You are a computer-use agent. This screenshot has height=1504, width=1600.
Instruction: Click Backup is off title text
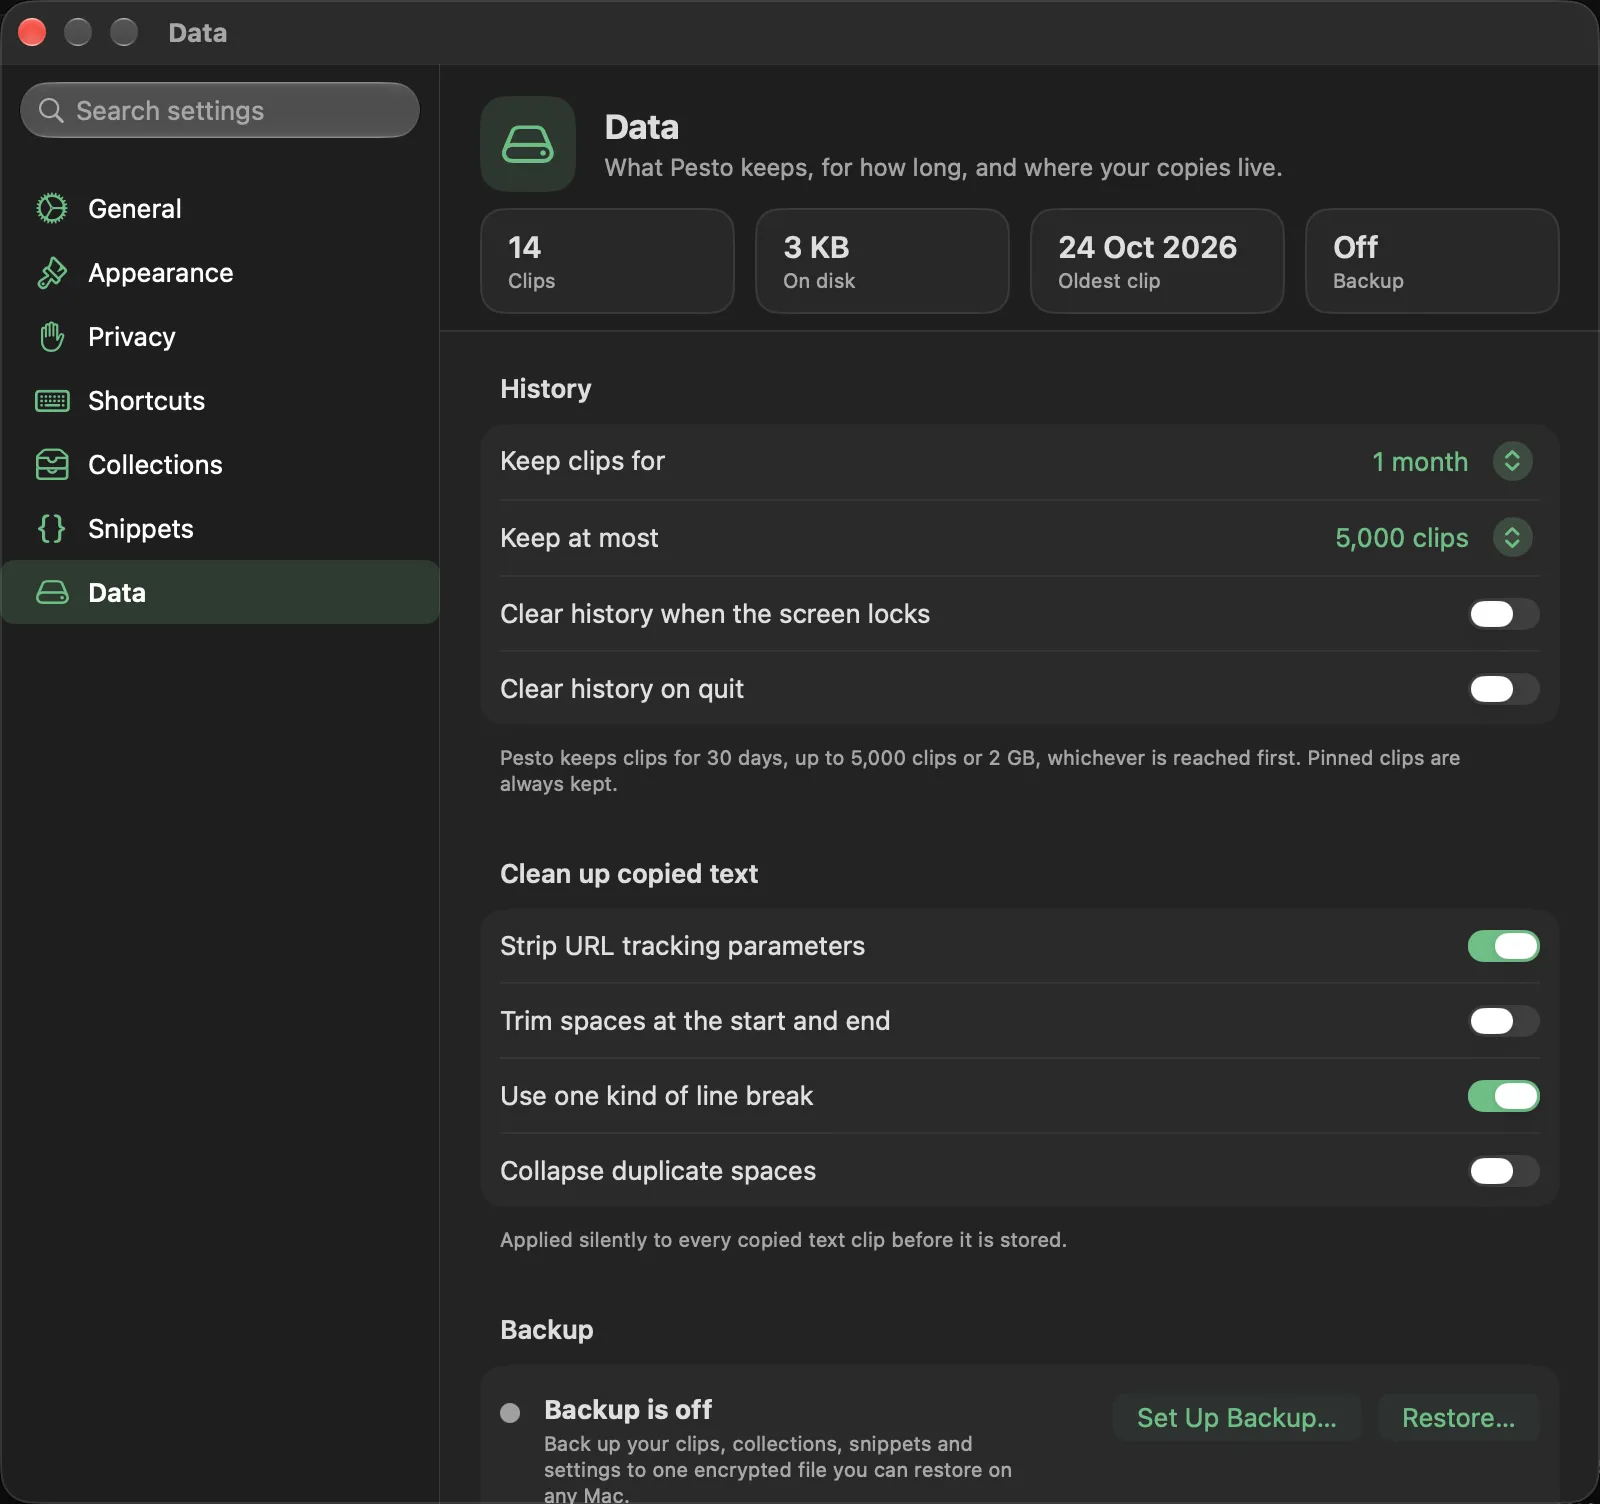pyautogui.click(x=628, y=1410)
